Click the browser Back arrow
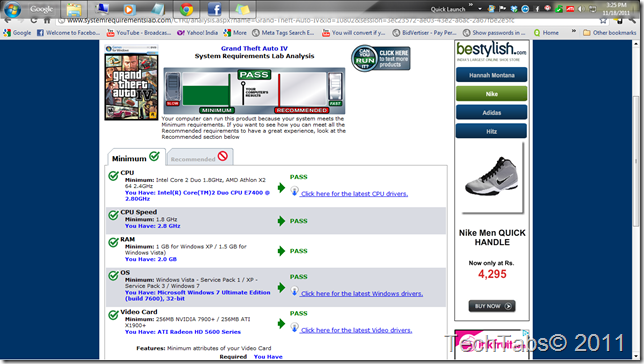The height and width of the screenshot is (364, 644). click(8, 20)
